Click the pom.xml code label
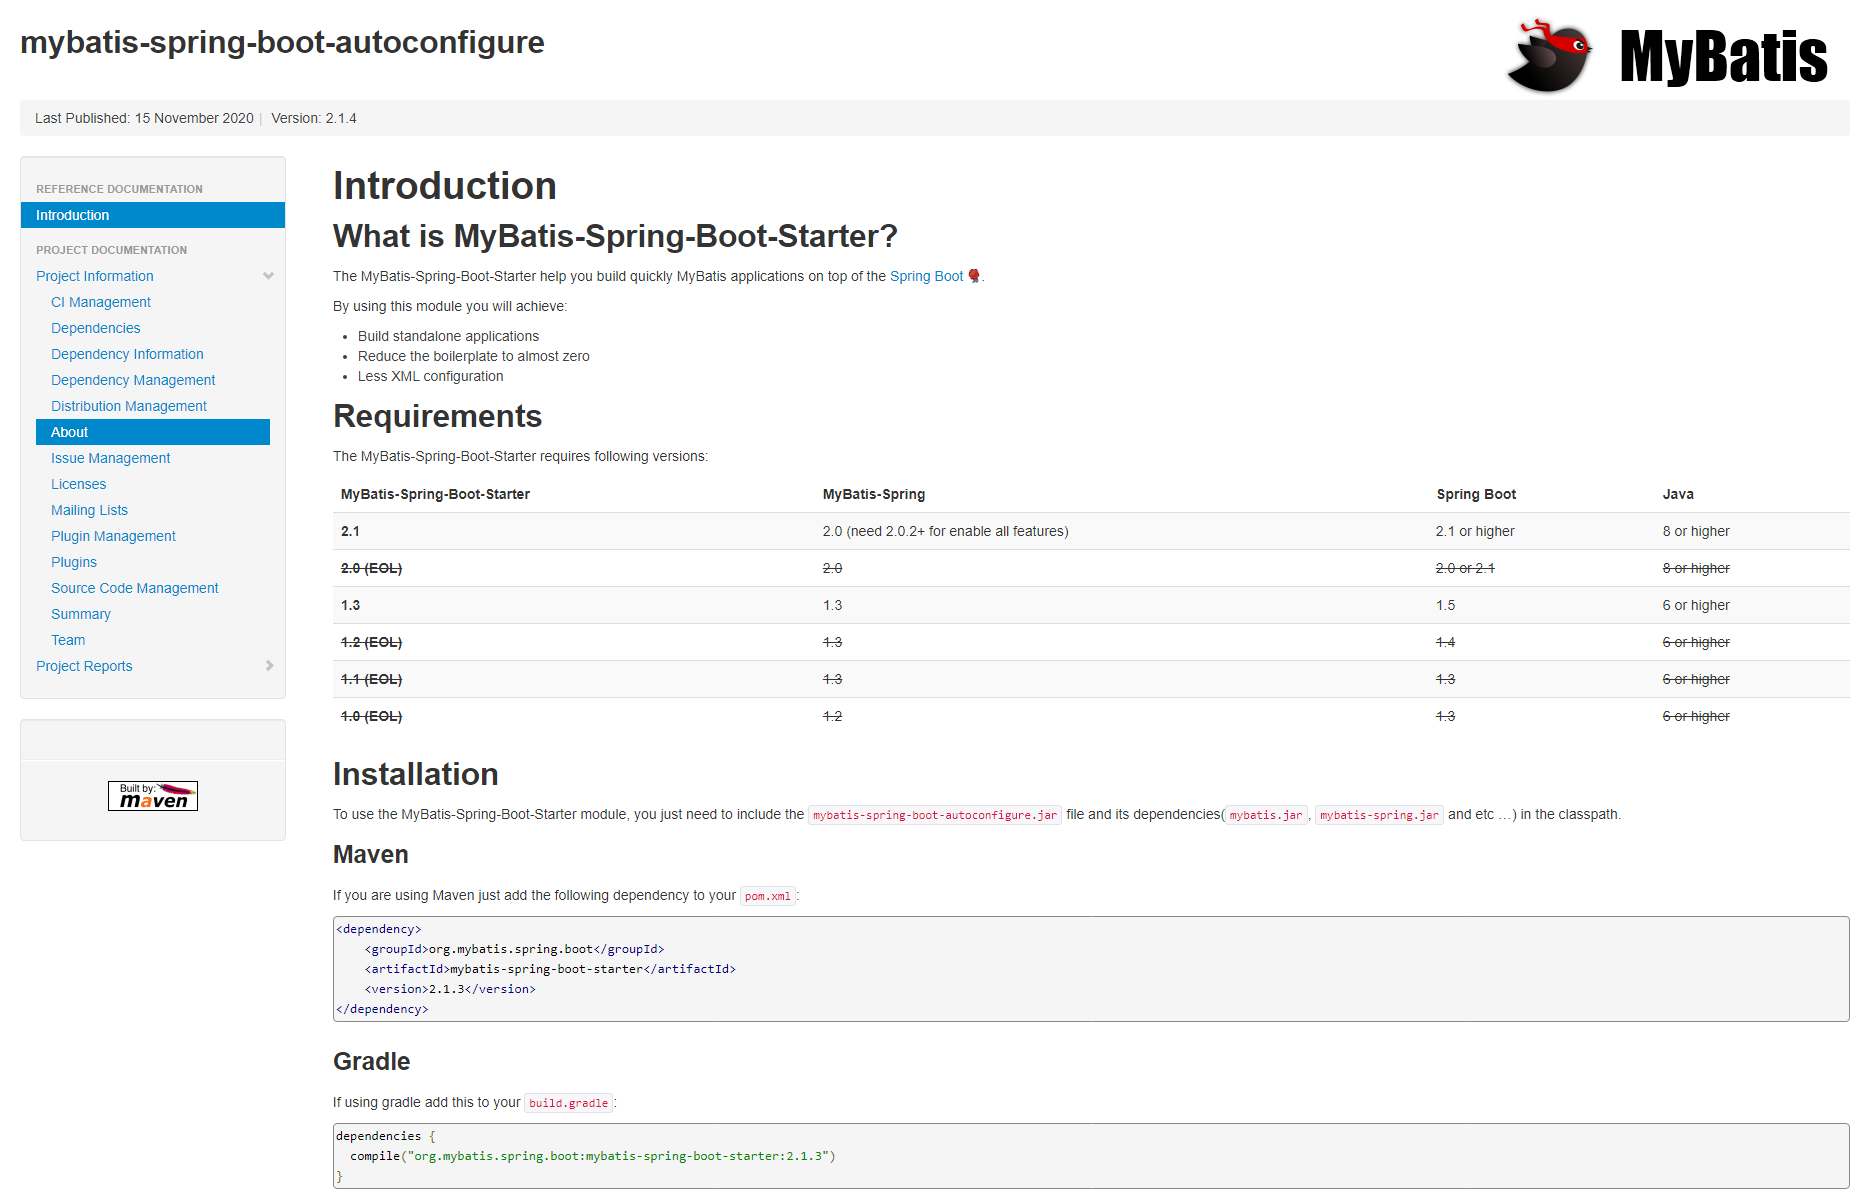Screen dimensions: 1869x1198 768,896
